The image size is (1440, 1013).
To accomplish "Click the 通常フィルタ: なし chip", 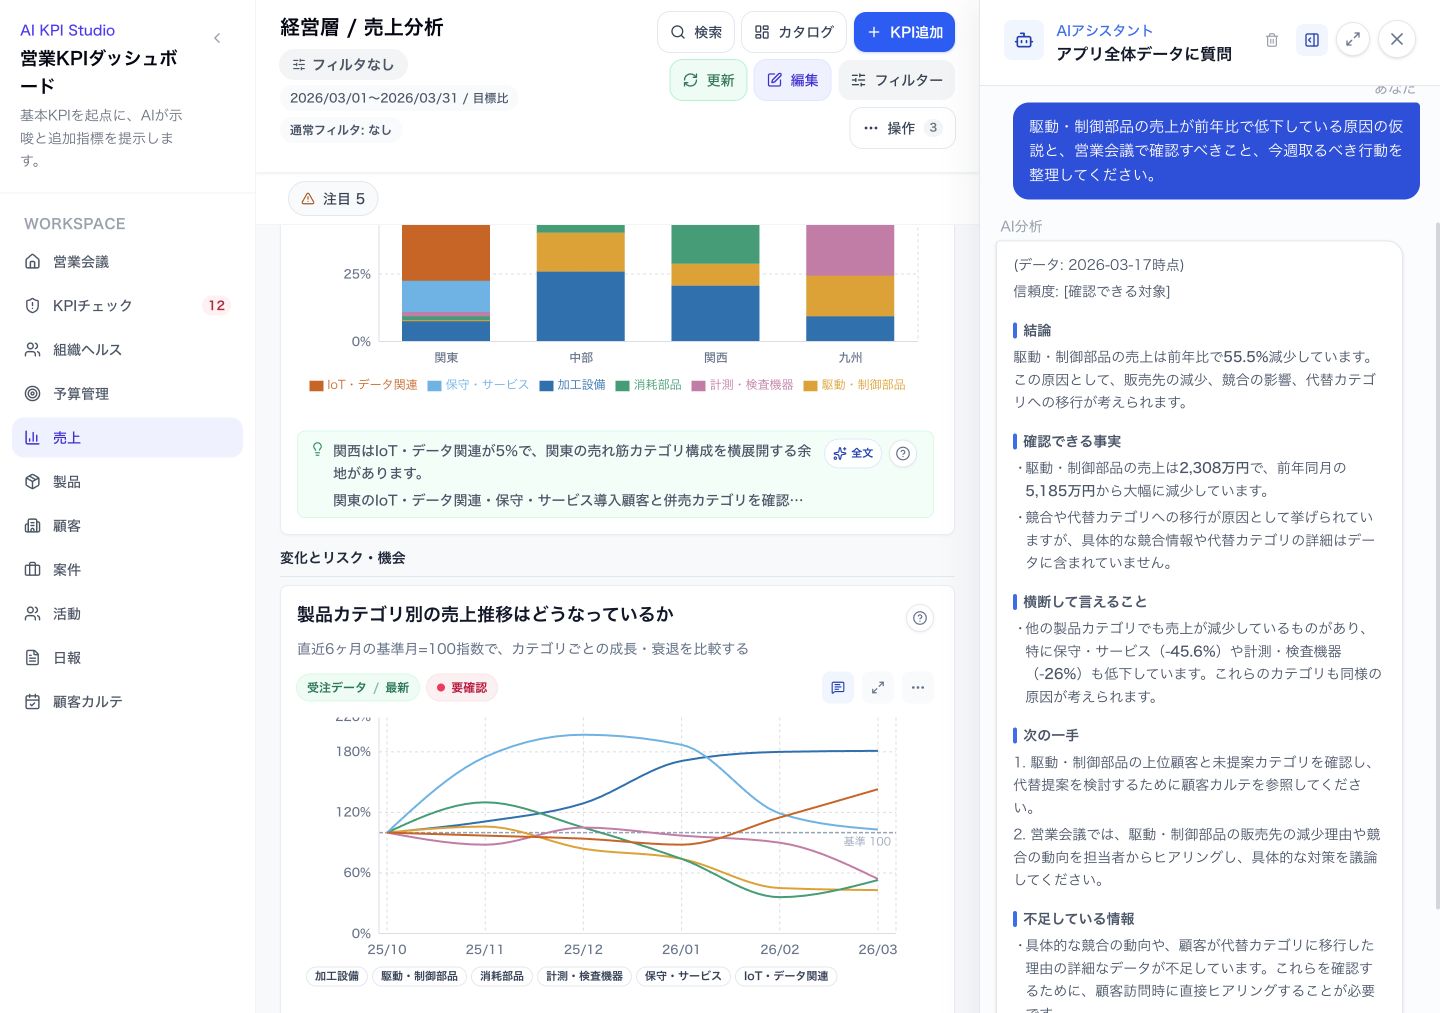I will 341,130.
